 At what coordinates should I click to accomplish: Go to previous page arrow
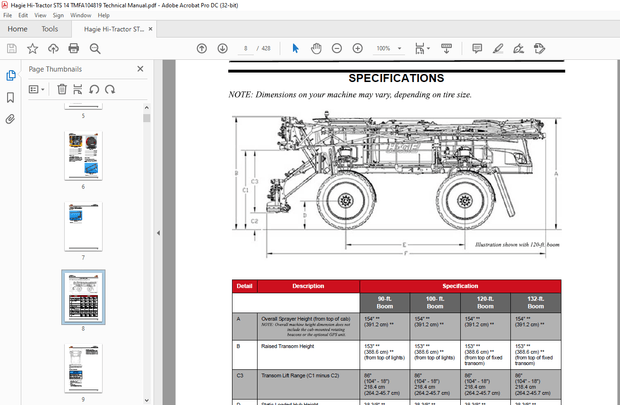tap(202, 48)
